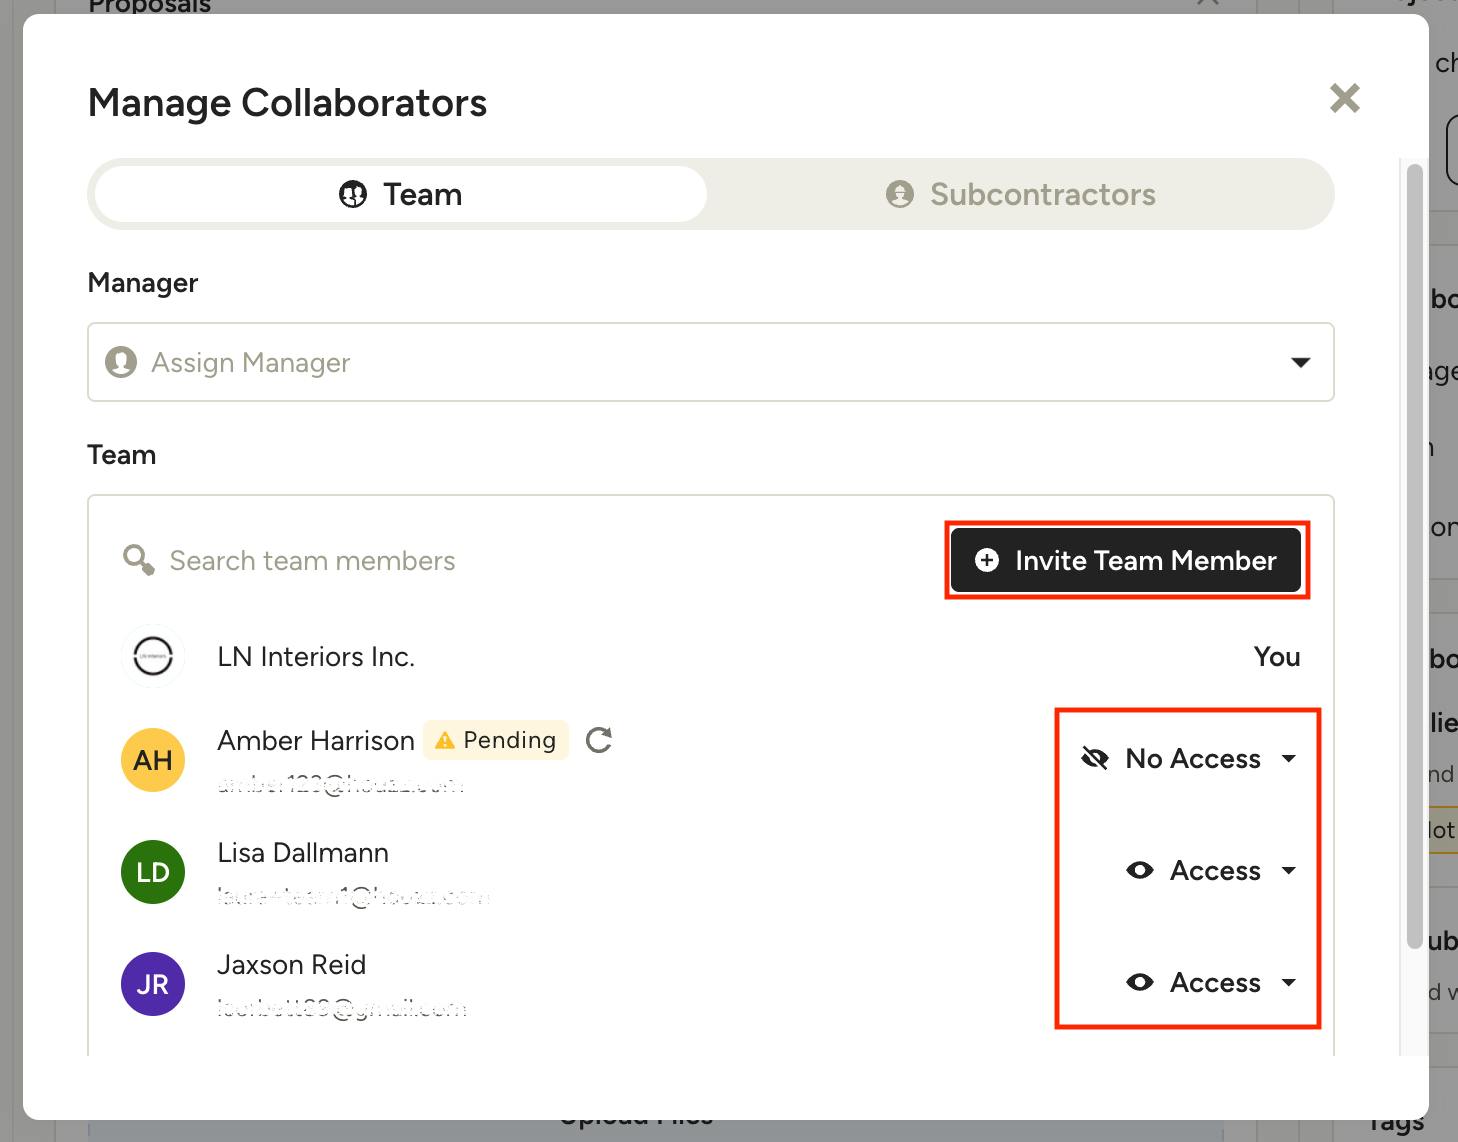Click the magnifier search icon
This screenshot has width=1458, height=1142.
pyautogui.click(x=138, y=560)
